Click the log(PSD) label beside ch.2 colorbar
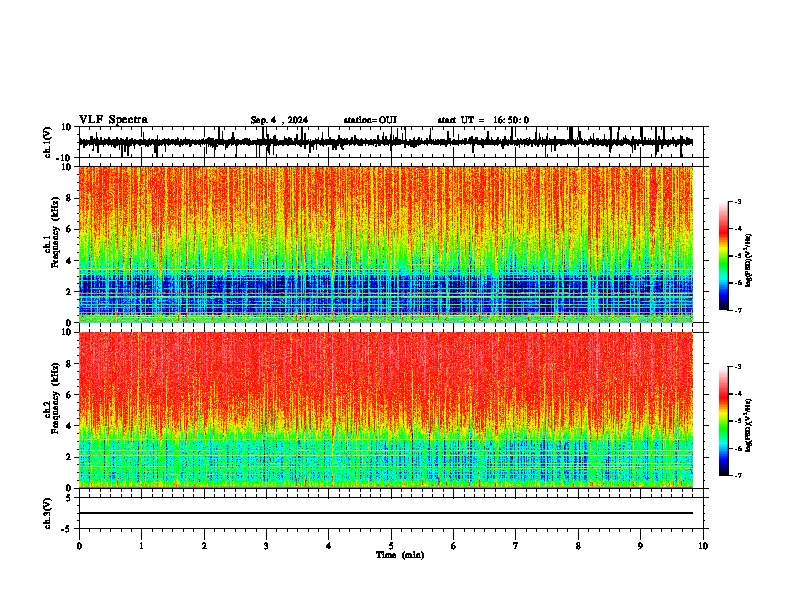This screenshot has width=792, height=612. point(748,426)
